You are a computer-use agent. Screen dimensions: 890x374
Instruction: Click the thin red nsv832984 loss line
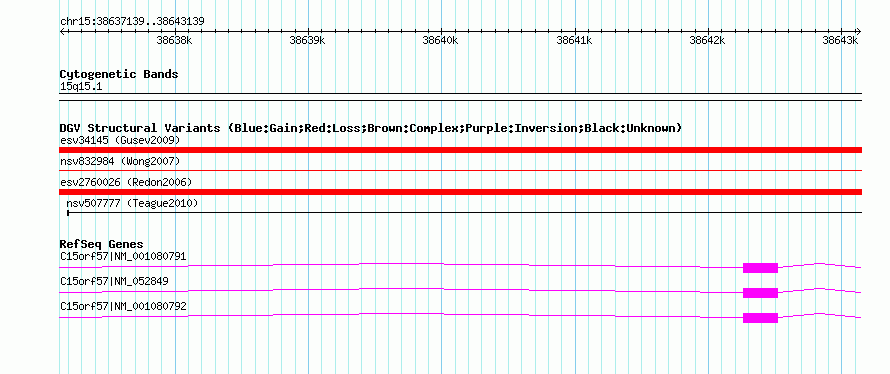pyautogui.click(x=460, y=170)
